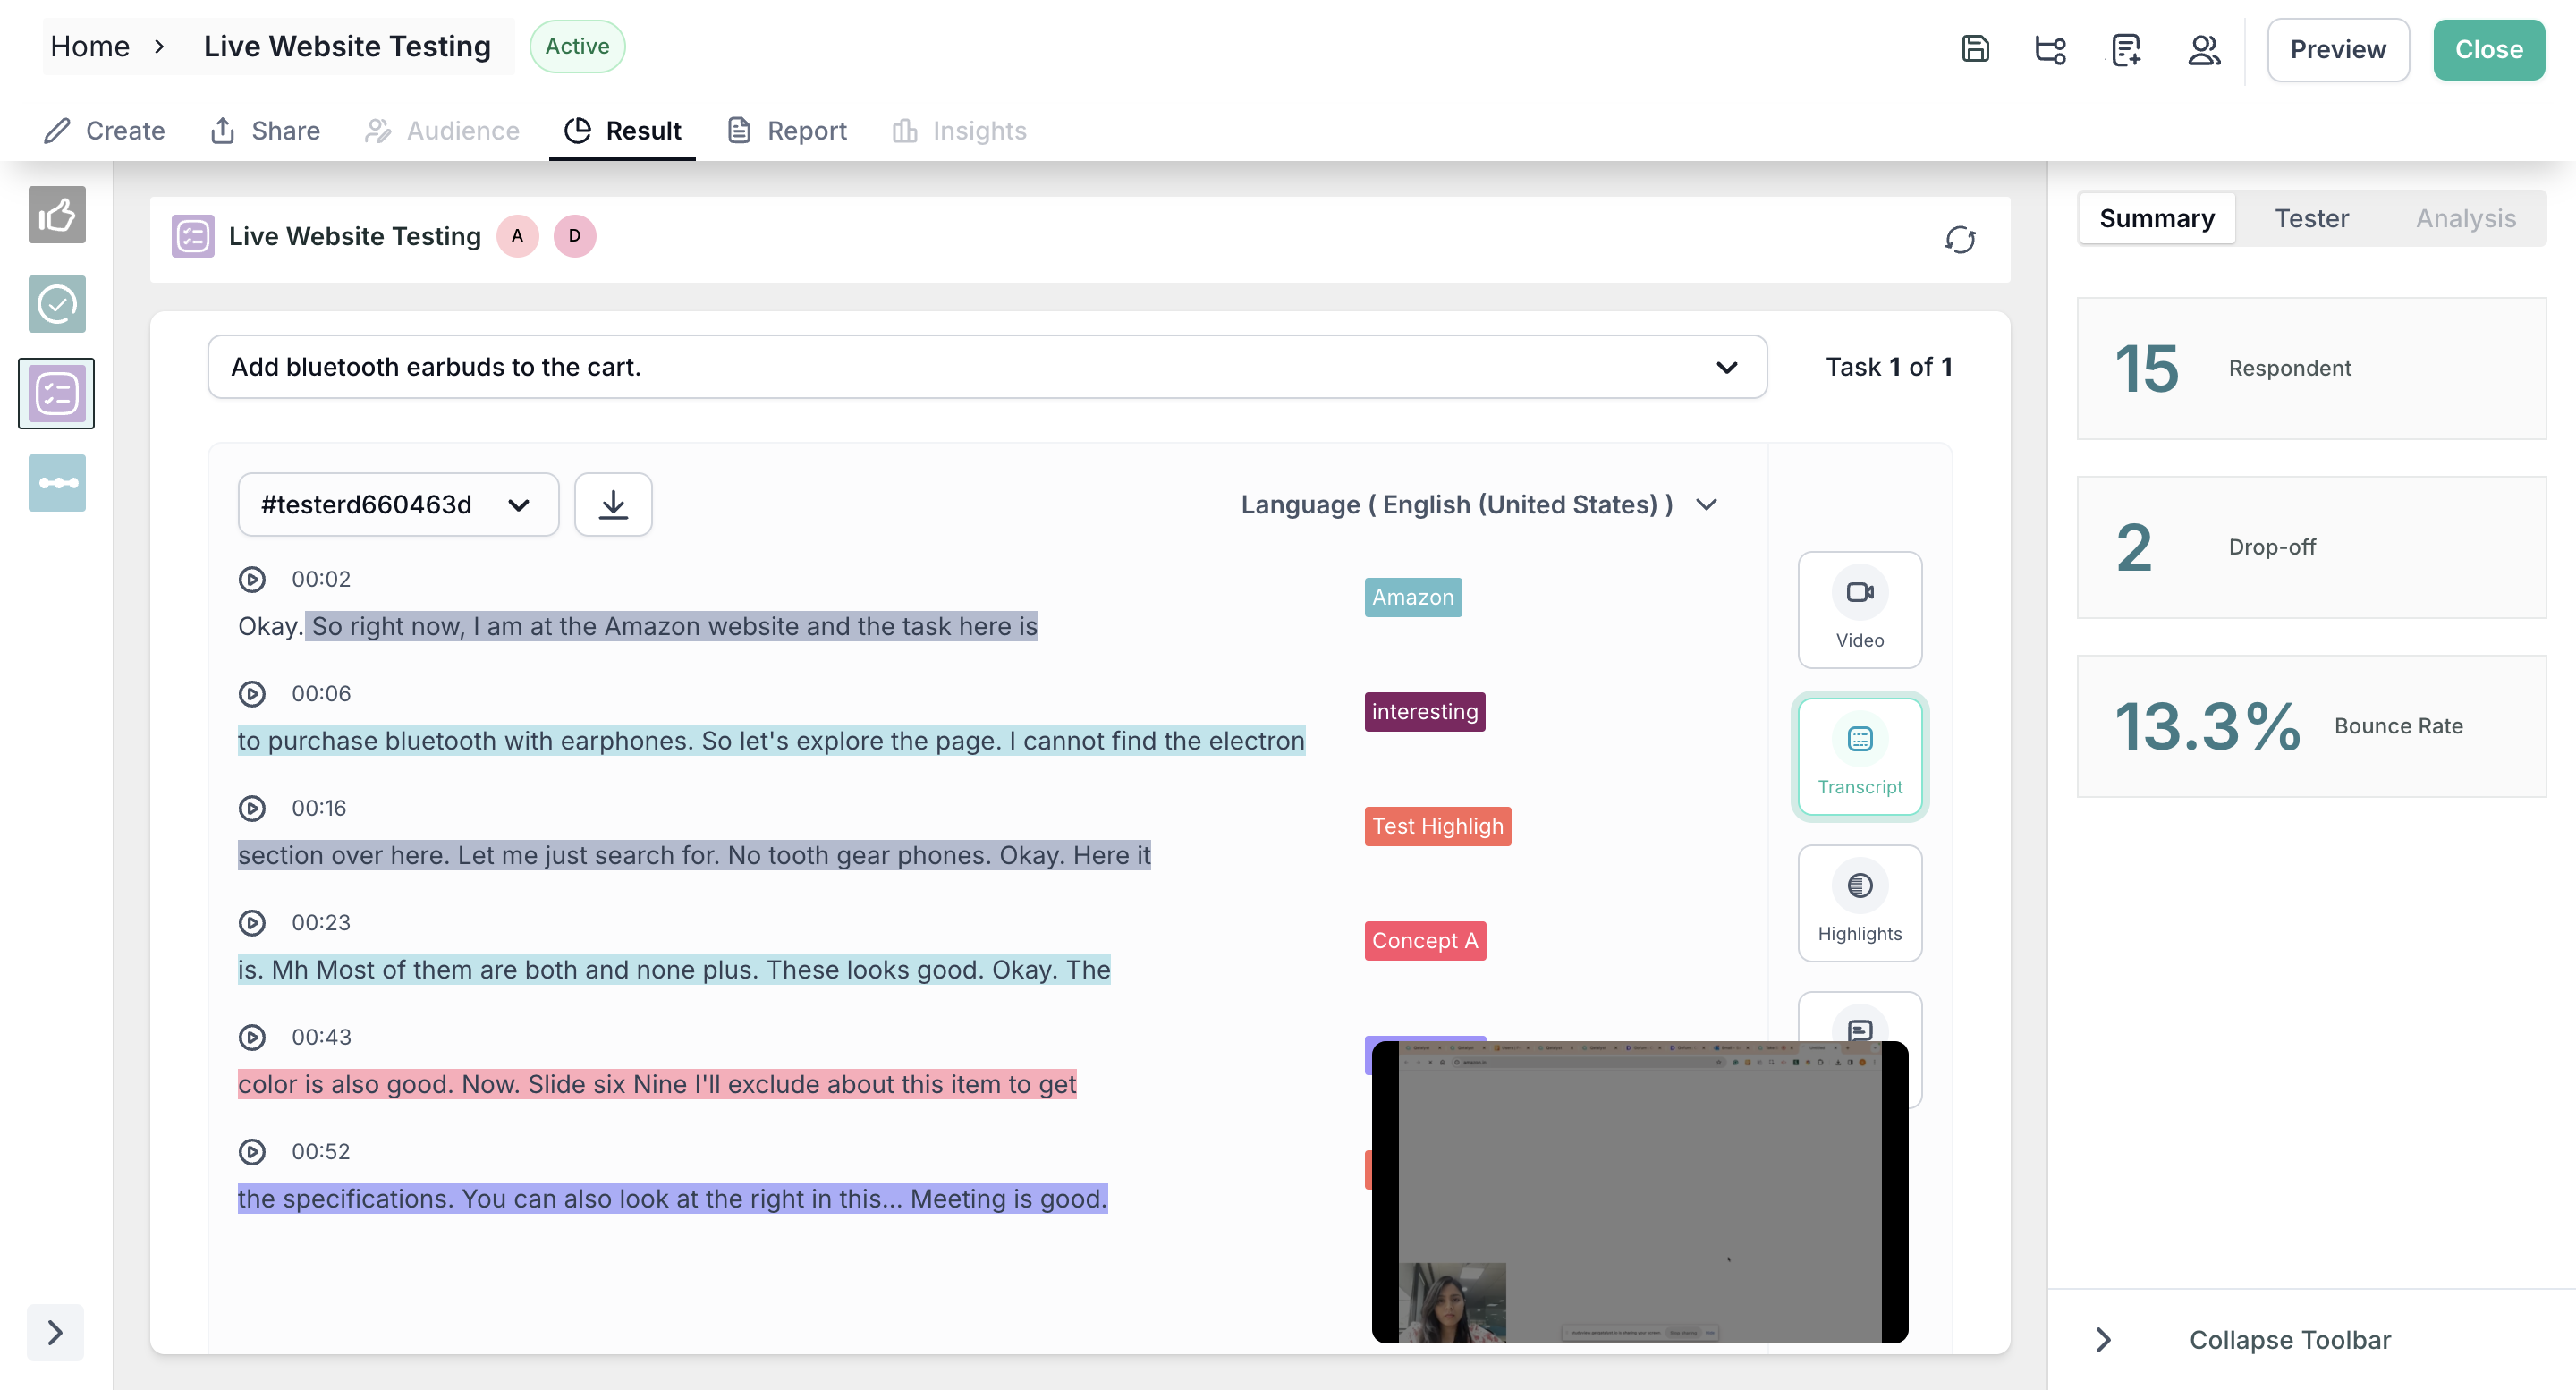Image resolution: width=2576 pixels, height=1390 pixels.
Task: Open the Video view panel
Action: (x=1860, y=610)
